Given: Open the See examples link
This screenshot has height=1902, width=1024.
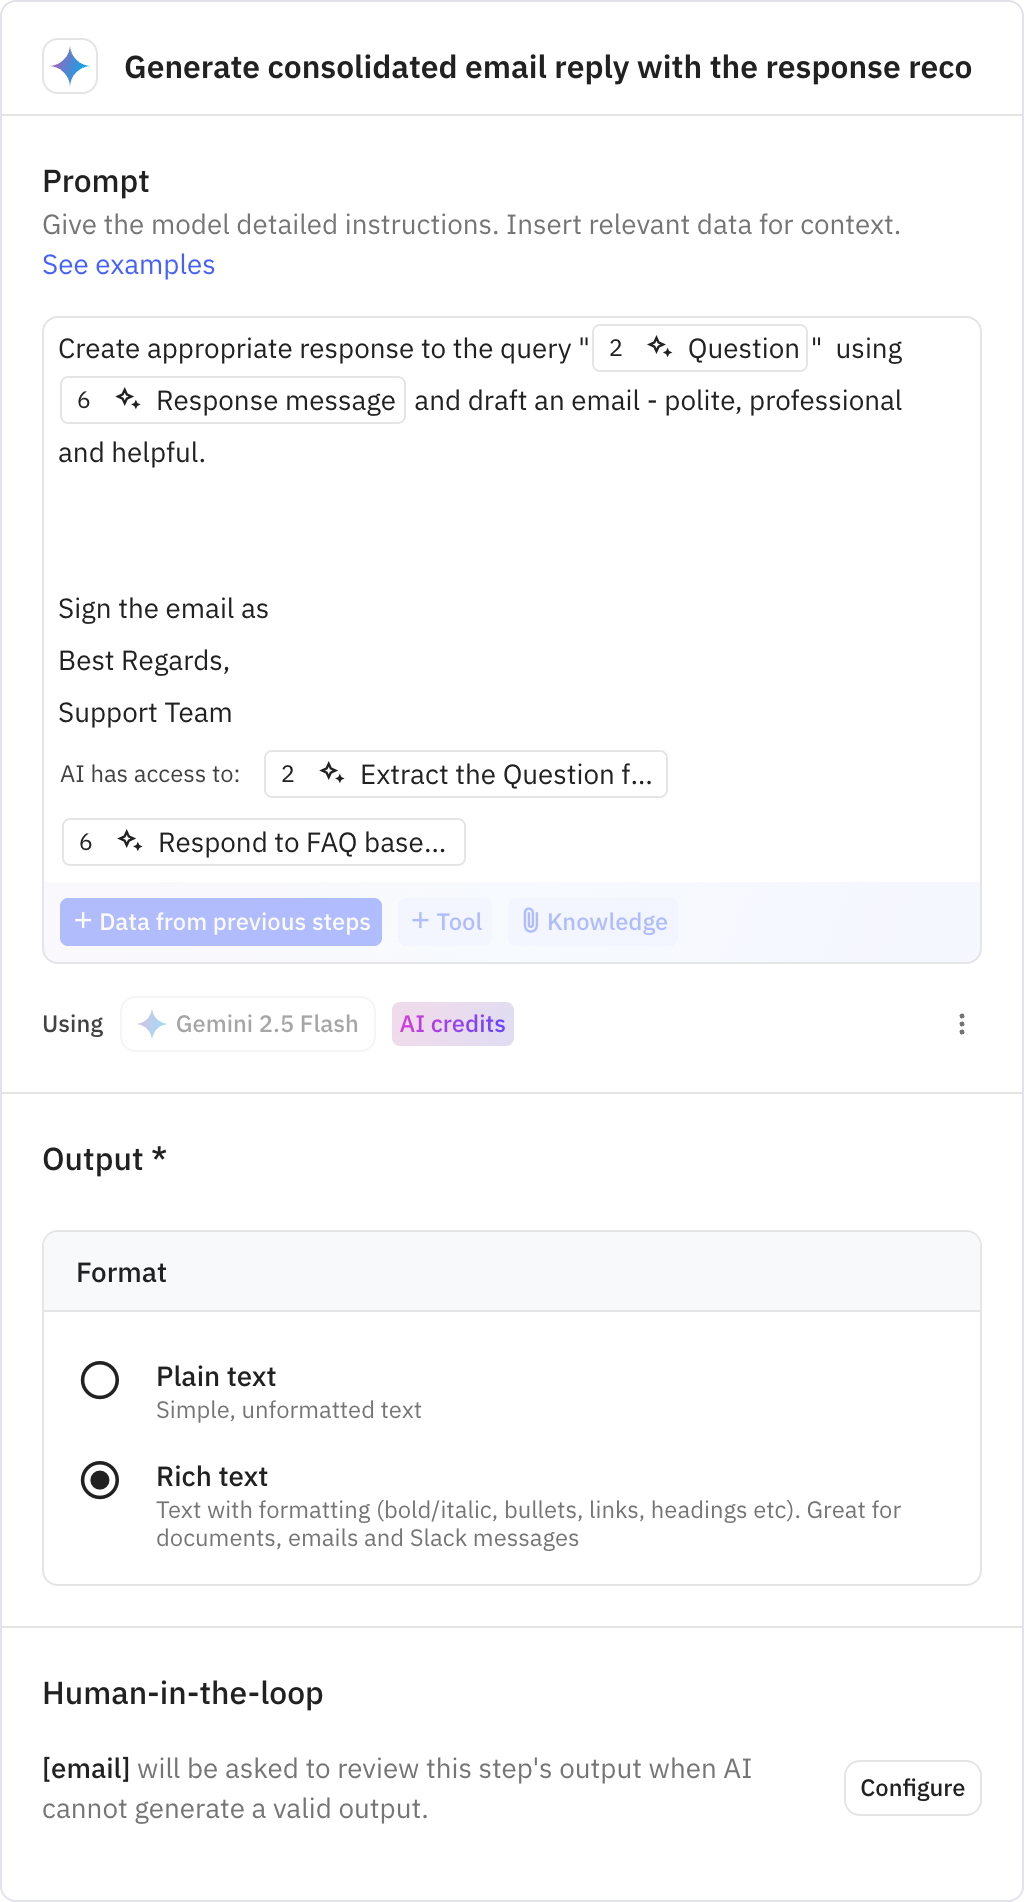Looking at the screenshot, I should pos(128,265).
